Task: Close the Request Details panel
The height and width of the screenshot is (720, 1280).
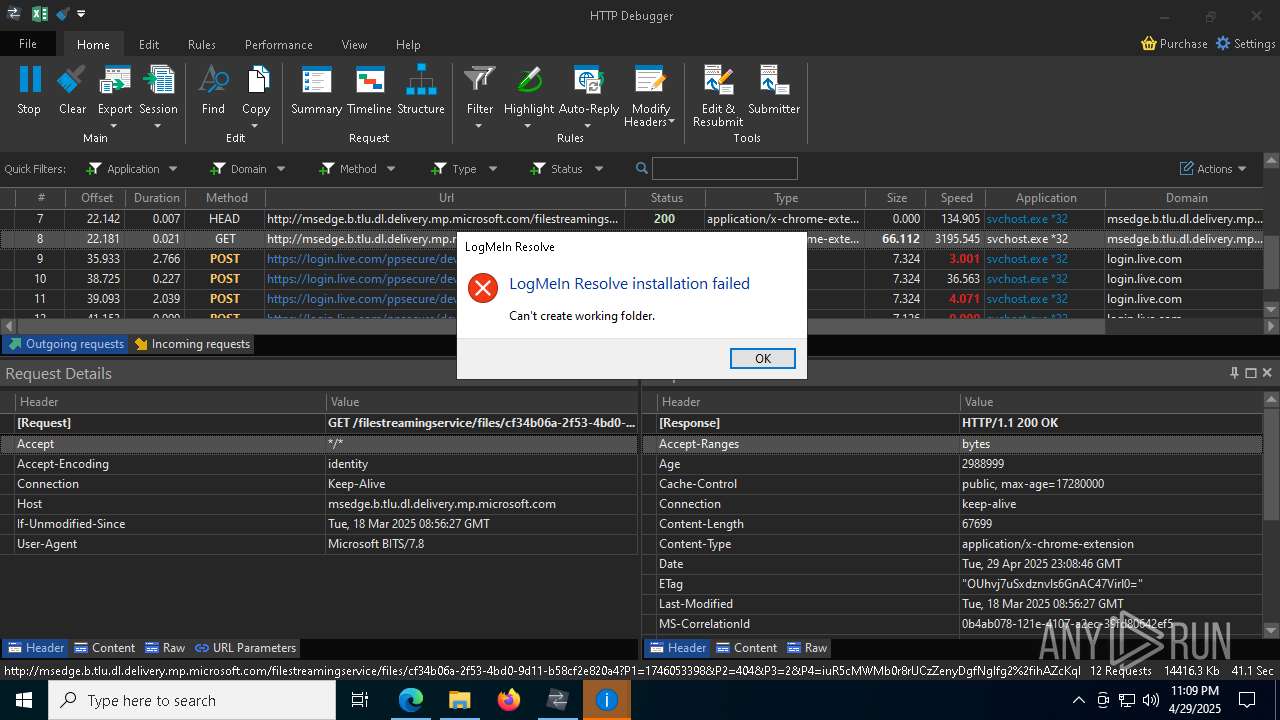Action: (1267, 373)
